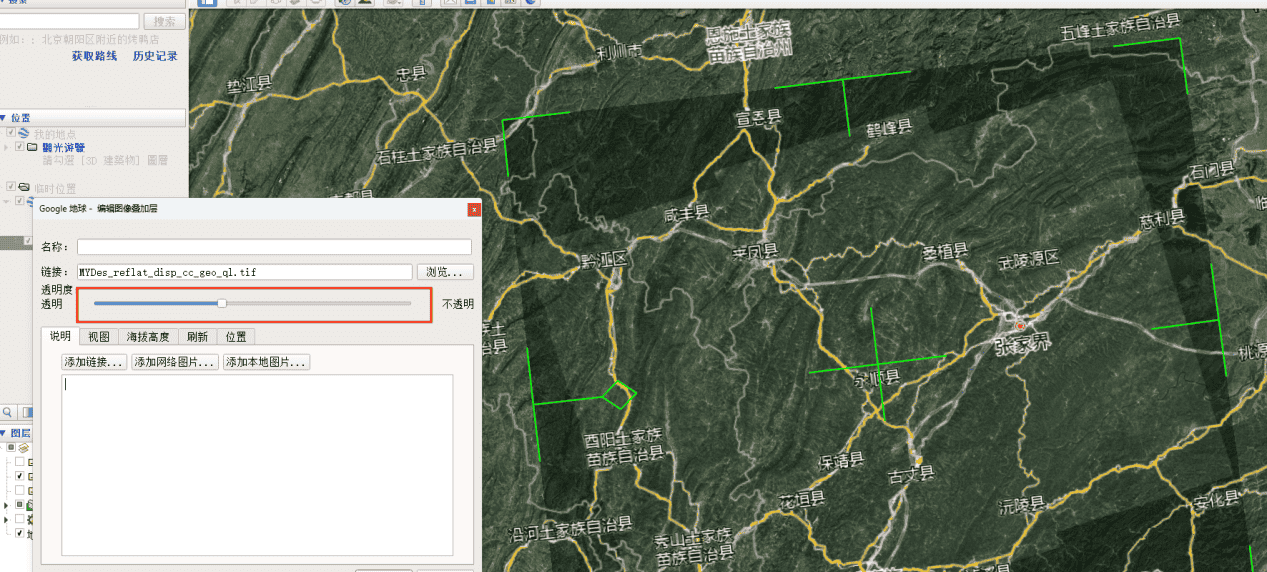Viewport: 1267px width, 572px height.
Task: Switch to the 海拔高度 tab
Action: point(148,337)
